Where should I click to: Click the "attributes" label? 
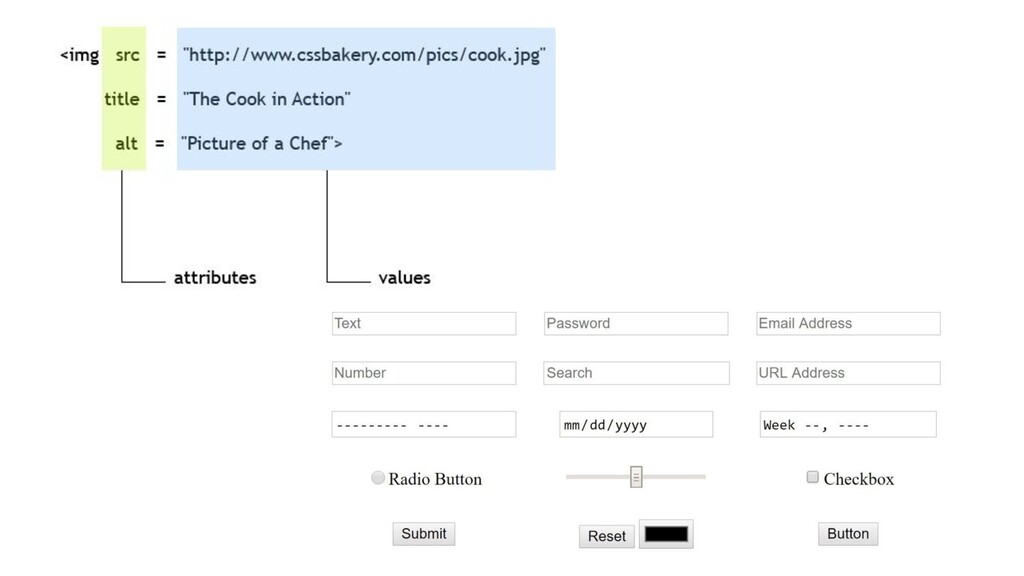pyautogui.click(x=215, y=278)
